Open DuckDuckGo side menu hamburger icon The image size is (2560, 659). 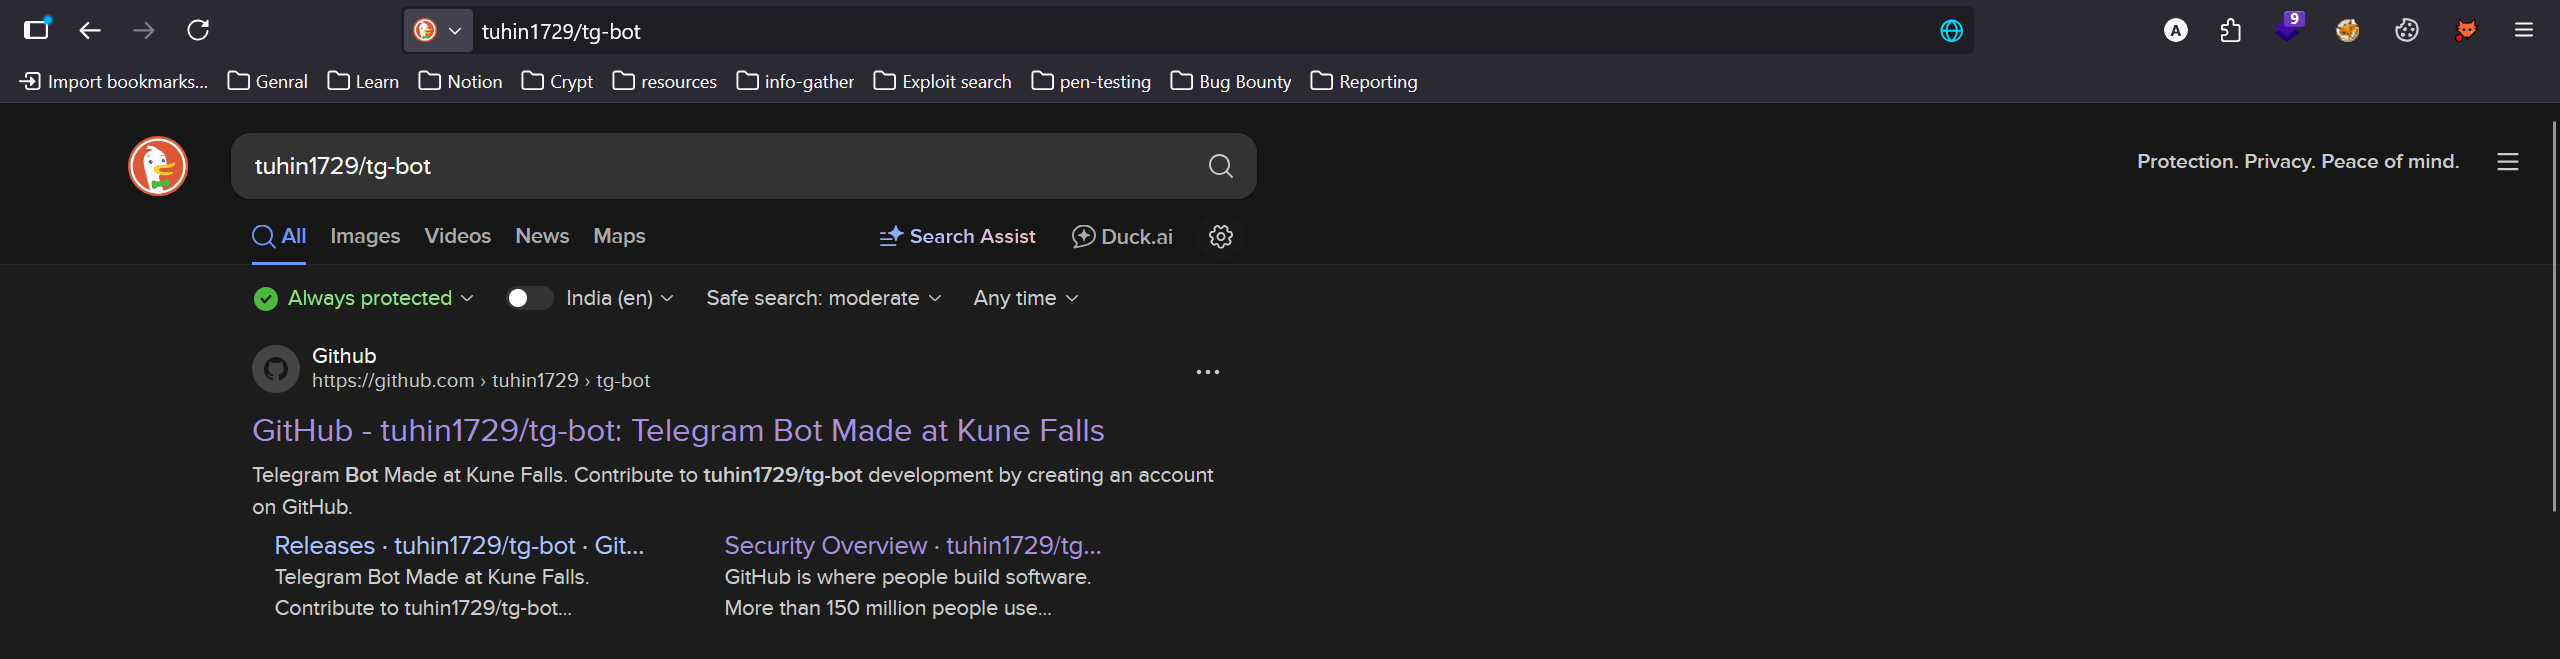click(2507, 162)
